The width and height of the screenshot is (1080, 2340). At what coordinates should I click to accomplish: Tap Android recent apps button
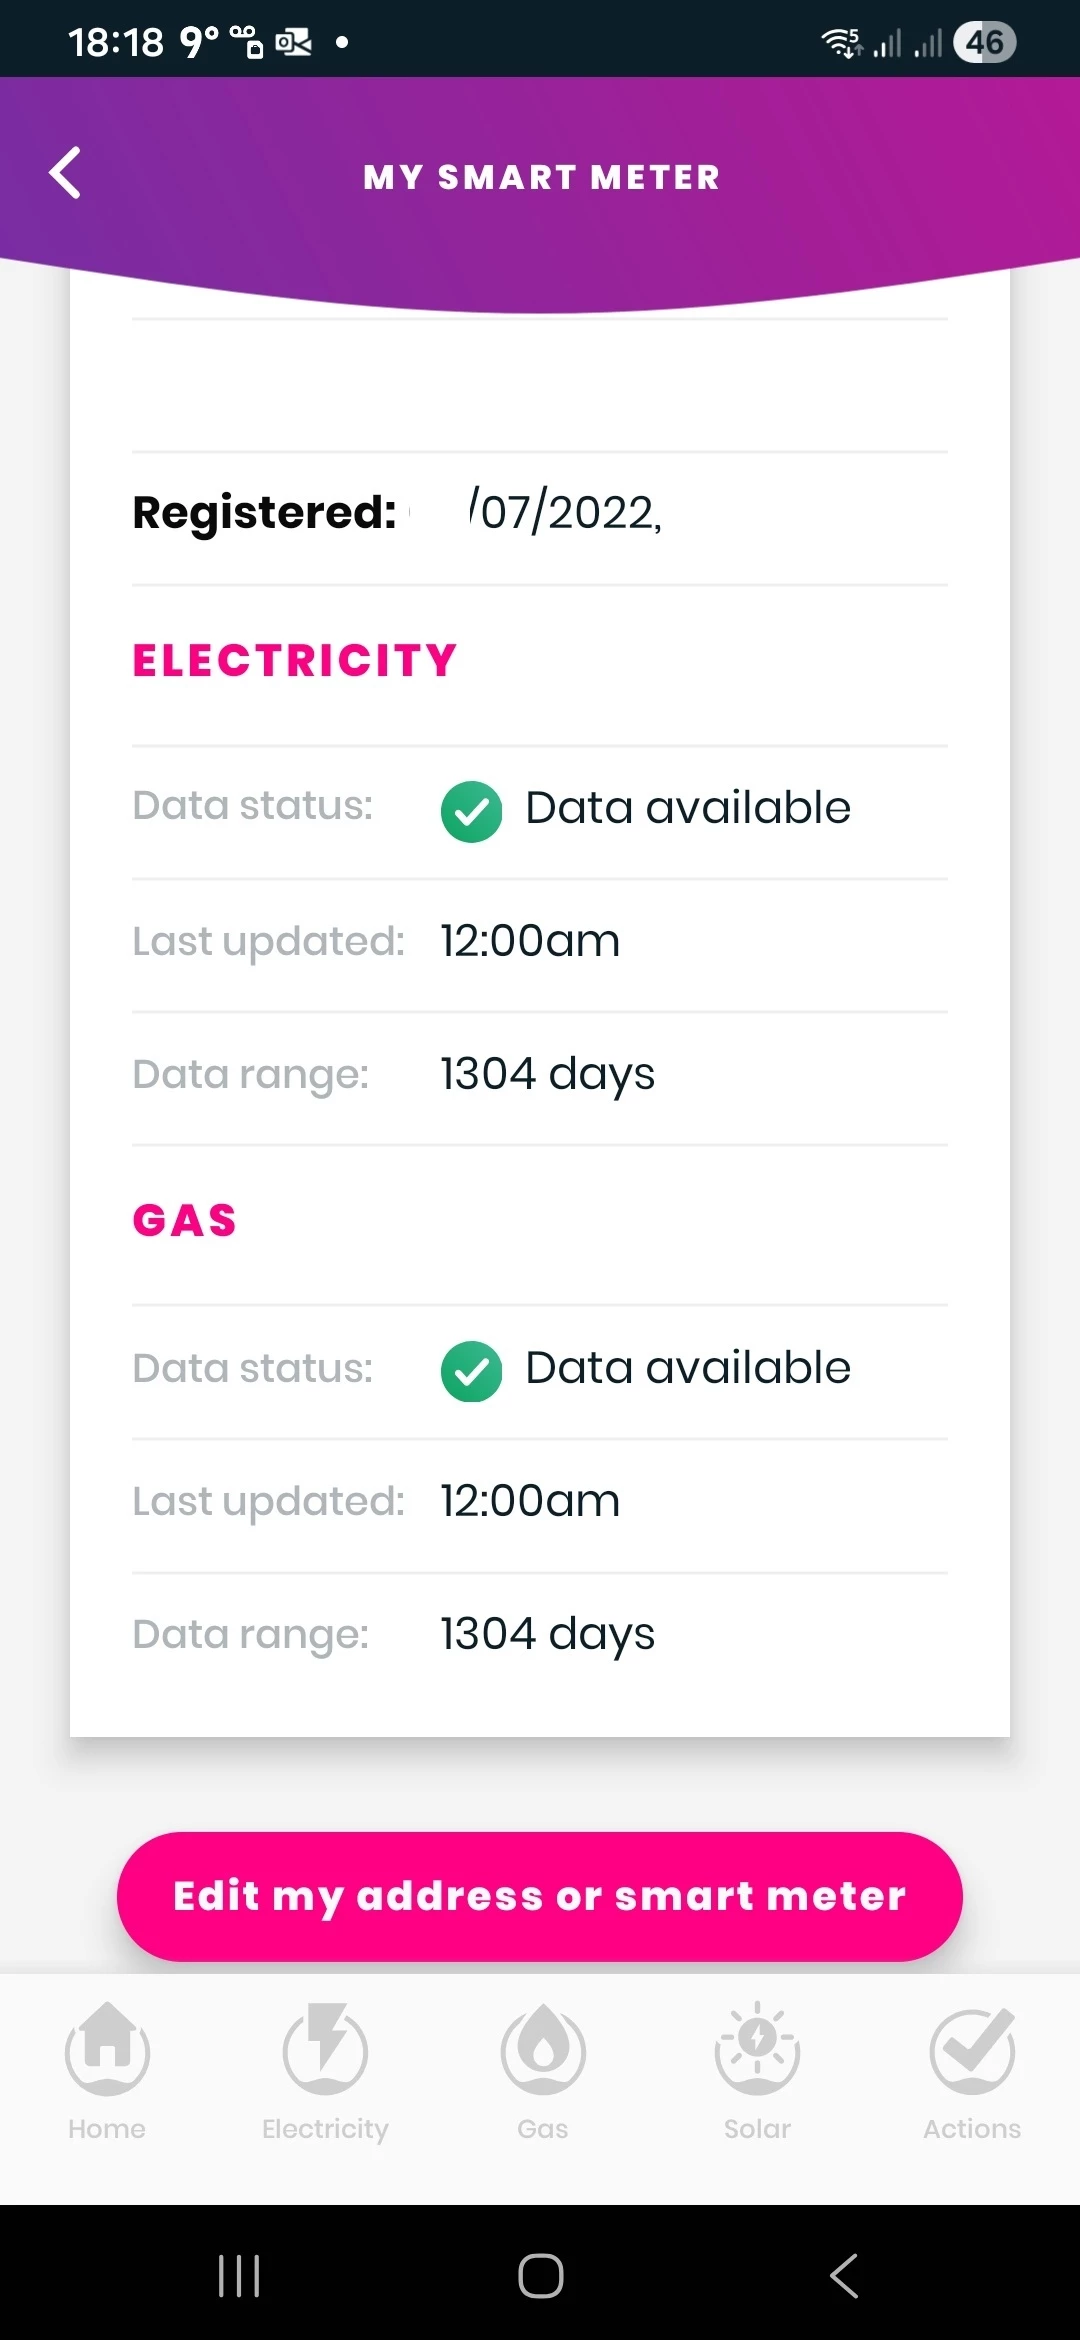(239, 2276)
